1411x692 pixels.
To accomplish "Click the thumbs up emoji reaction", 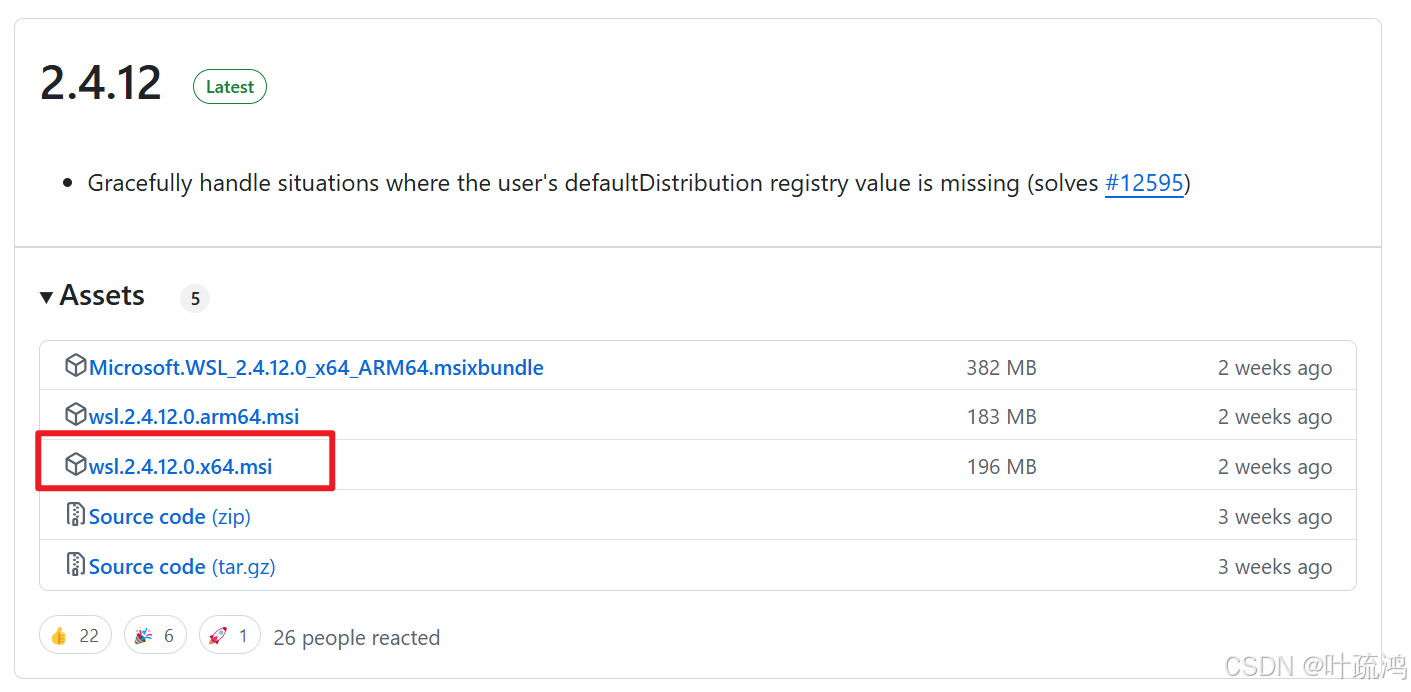I will coord(75,635).
